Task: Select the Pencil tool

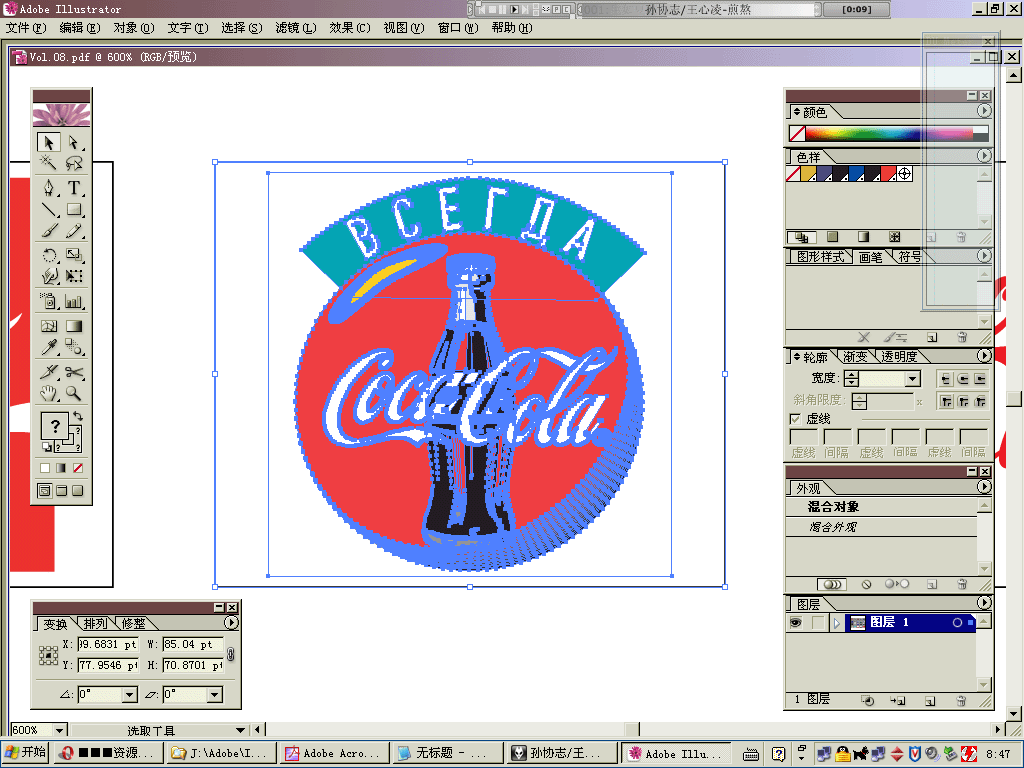Action: click(x=74, y=231)
